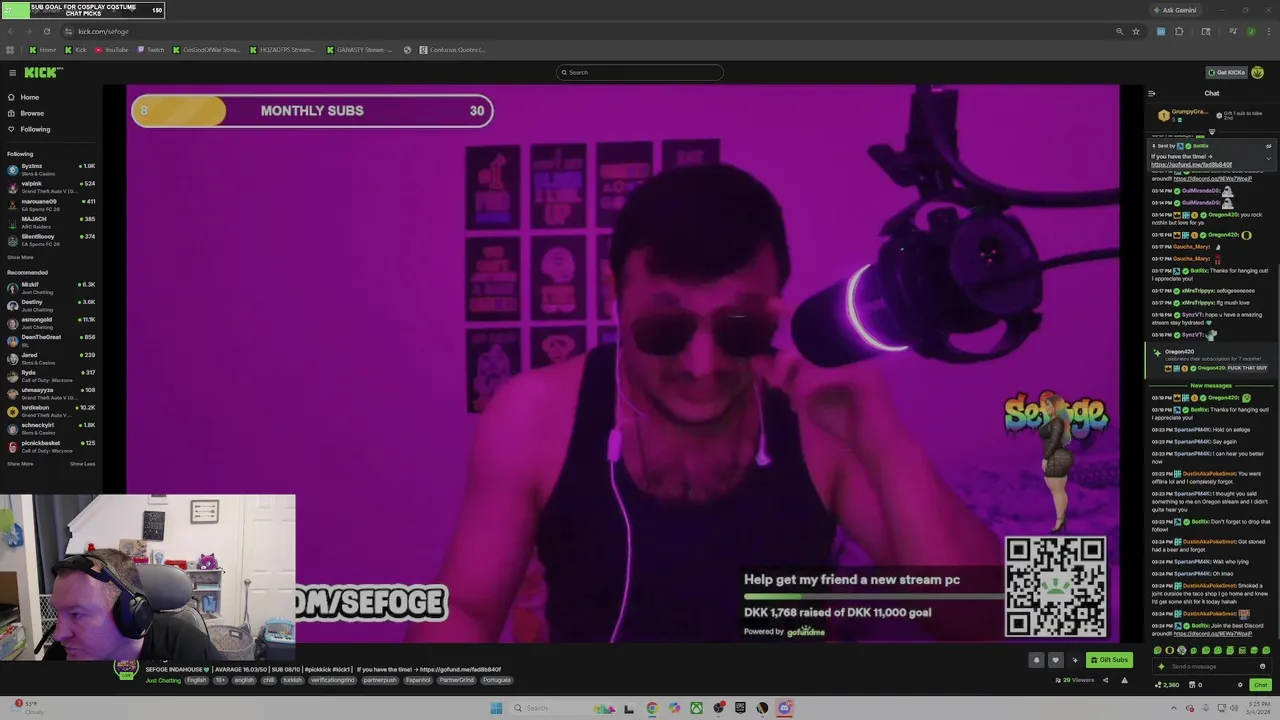
Task: Expand Following list with Show More
Action: pyautogui.click(x=20, y=257)
